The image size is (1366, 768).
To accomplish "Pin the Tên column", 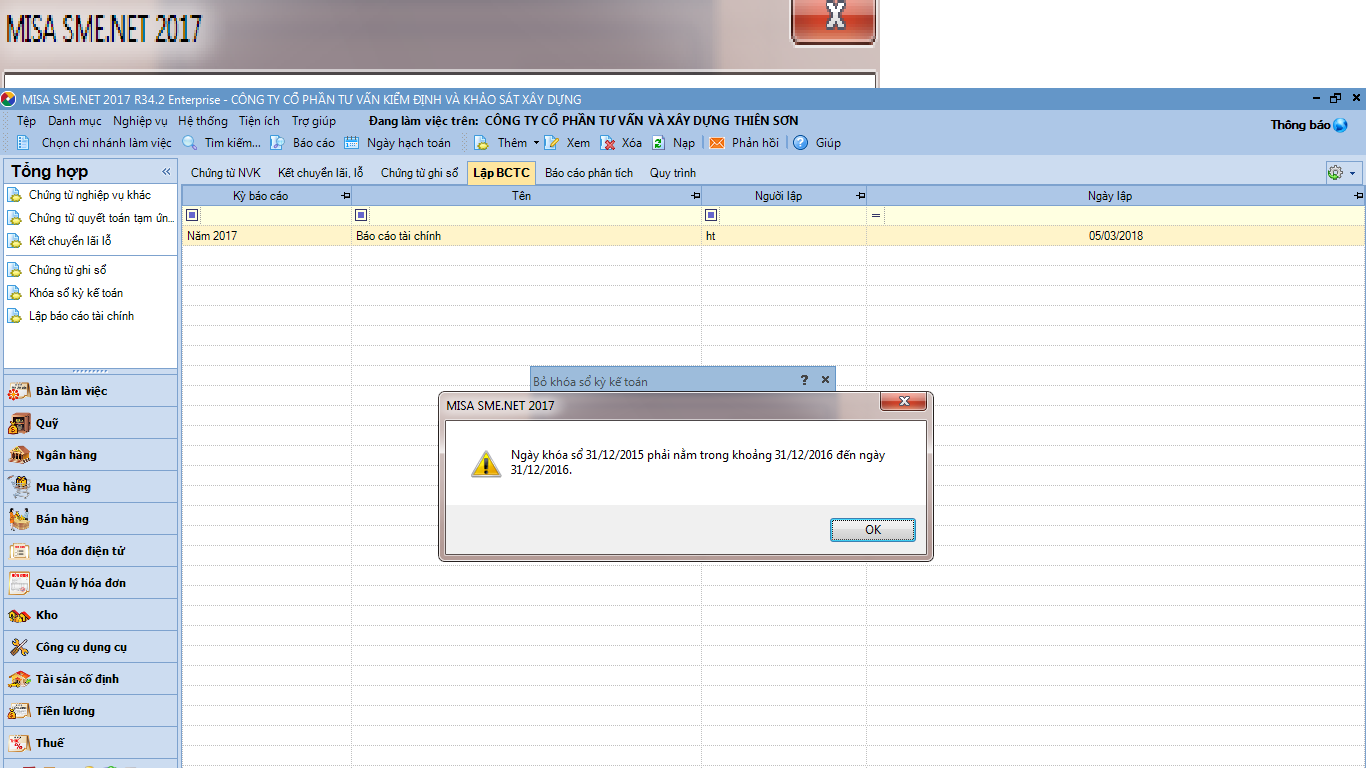I will coord(696,196).
